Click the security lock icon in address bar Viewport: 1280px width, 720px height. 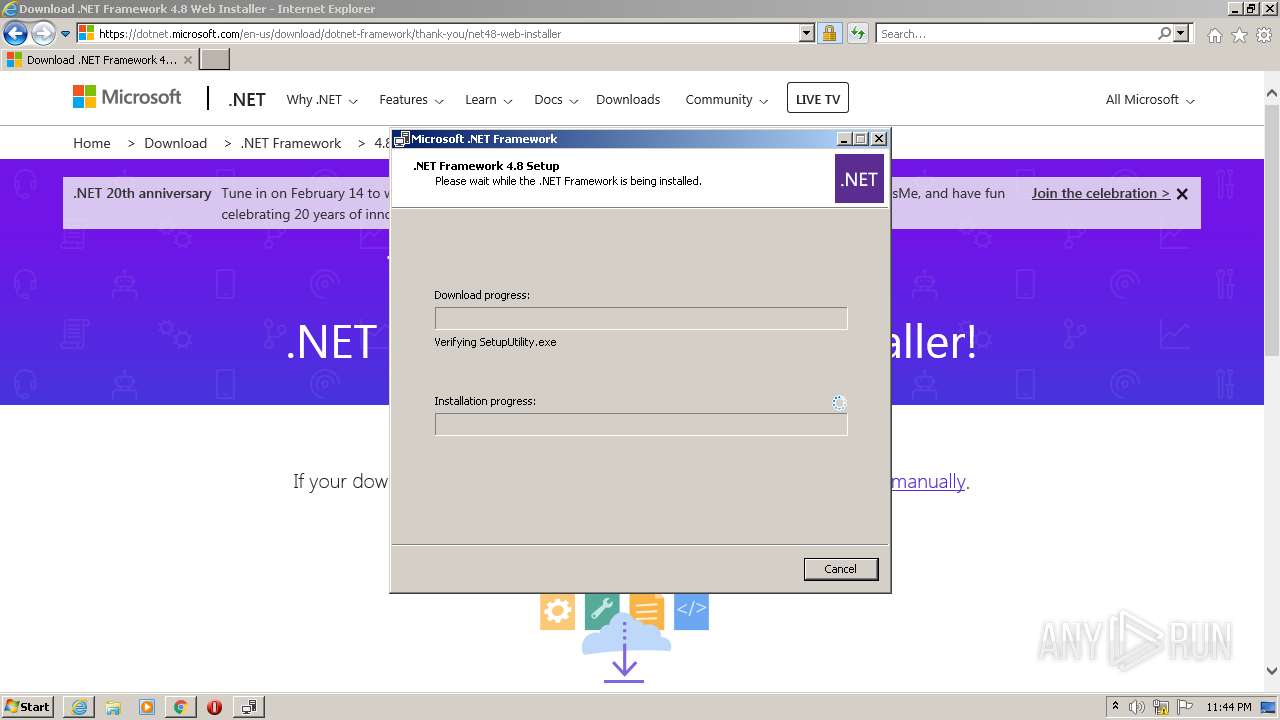click(829, 33)
